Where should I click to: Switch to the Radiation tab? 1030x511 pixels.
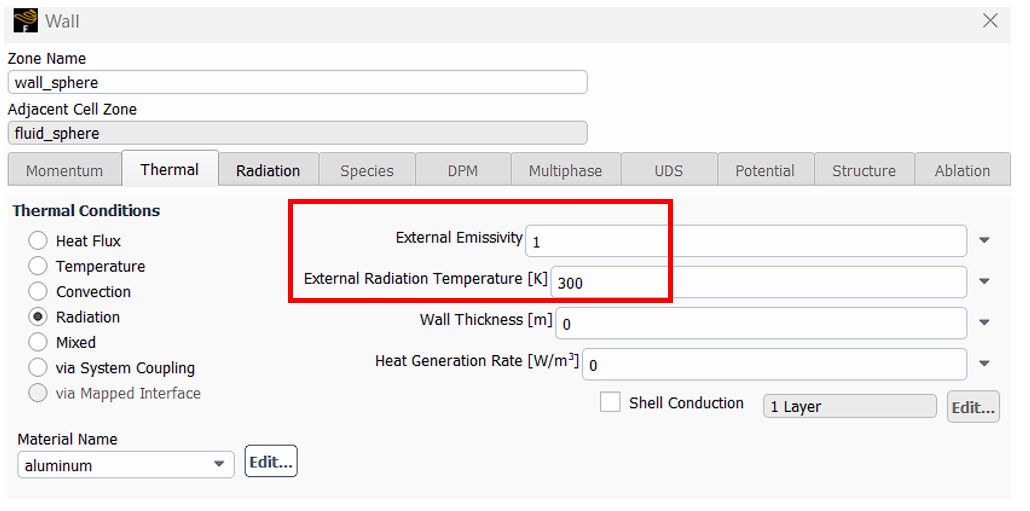pos(268,171)
